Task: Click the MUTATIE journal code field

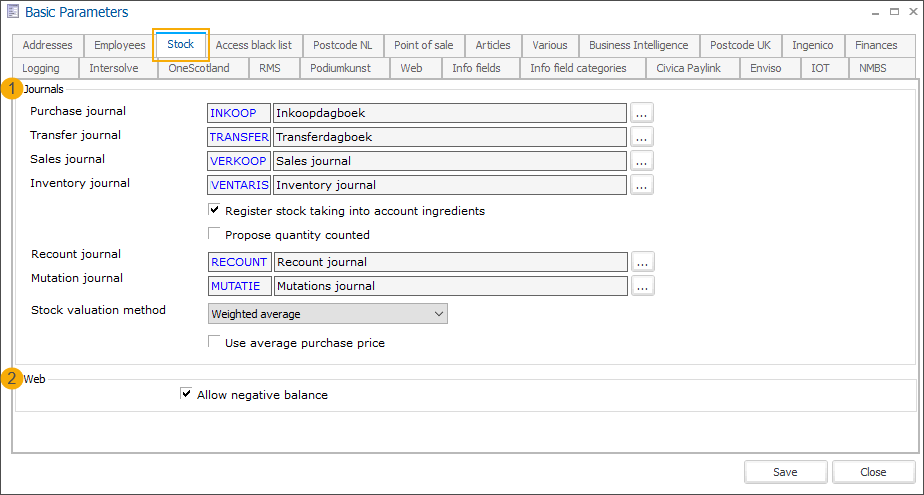Action: tap(240, 286)
